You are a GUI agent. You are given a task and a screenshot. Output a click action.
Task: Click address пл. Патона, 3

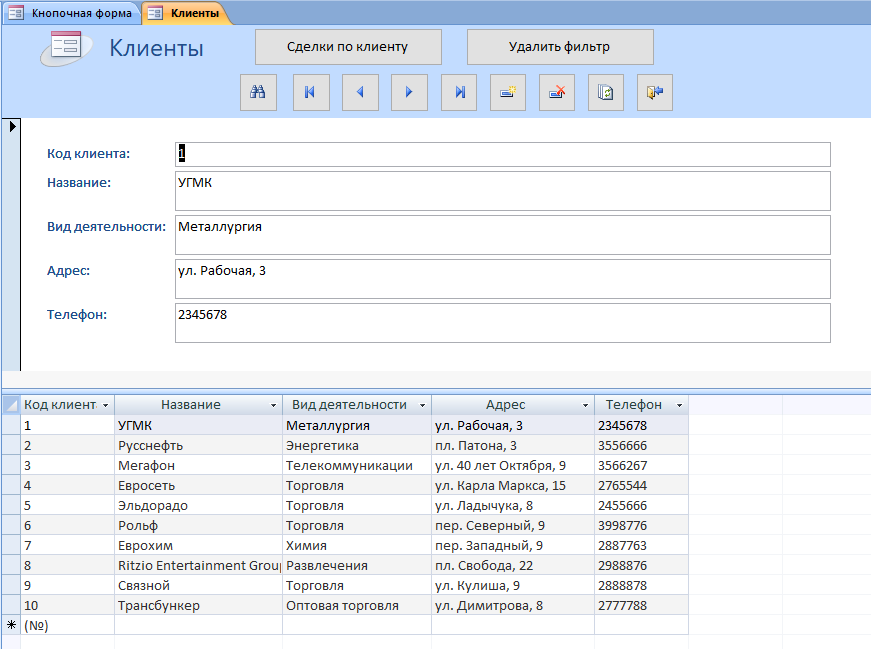[x=513, y=446]
